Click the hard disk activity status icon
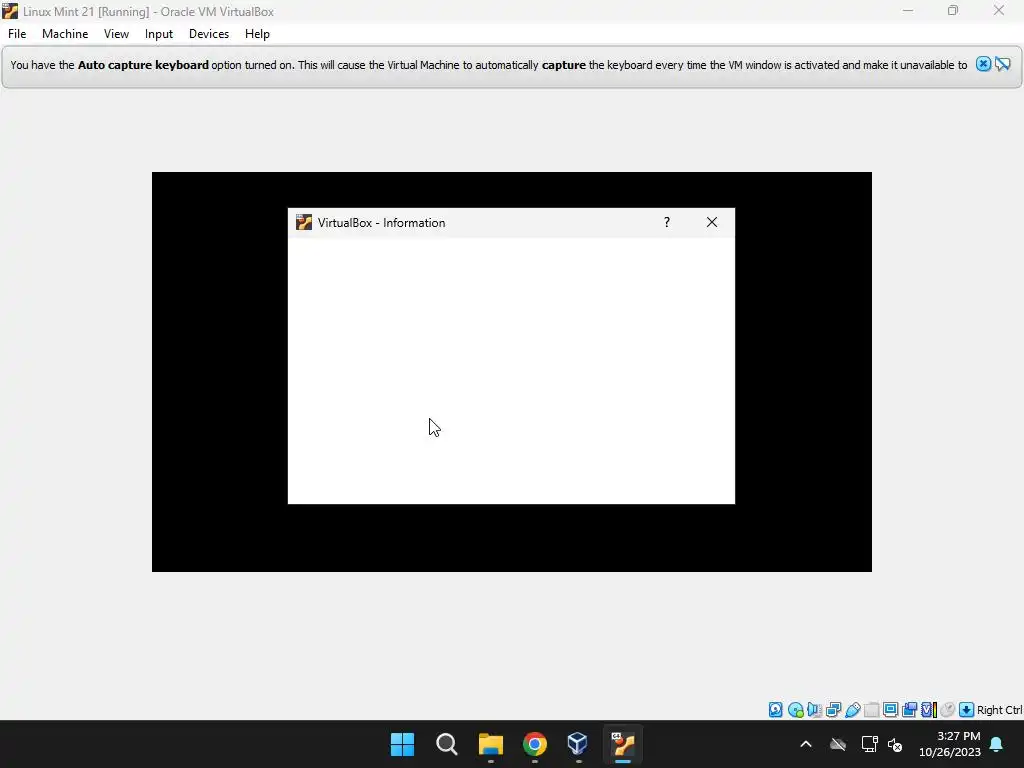The height and width of the screenshot is (768, 1024). click(x=775, y=710)
